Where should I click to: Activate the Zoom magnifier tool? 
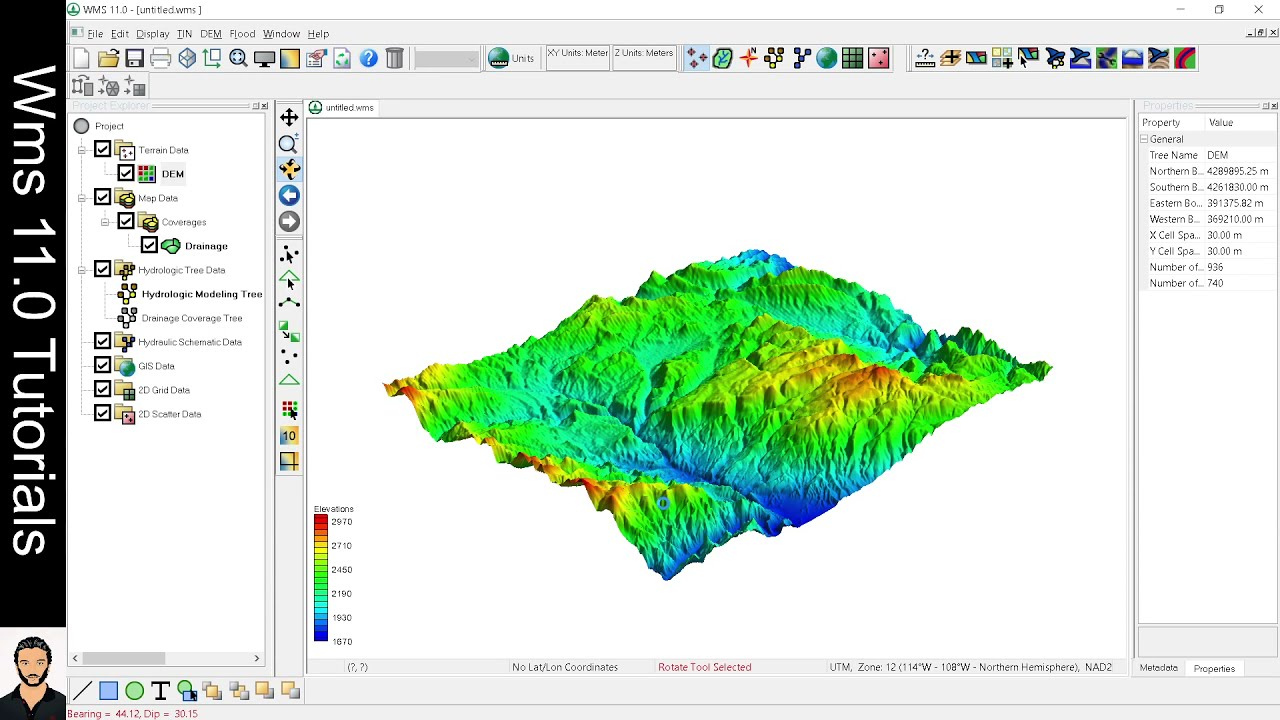point(289,144)
